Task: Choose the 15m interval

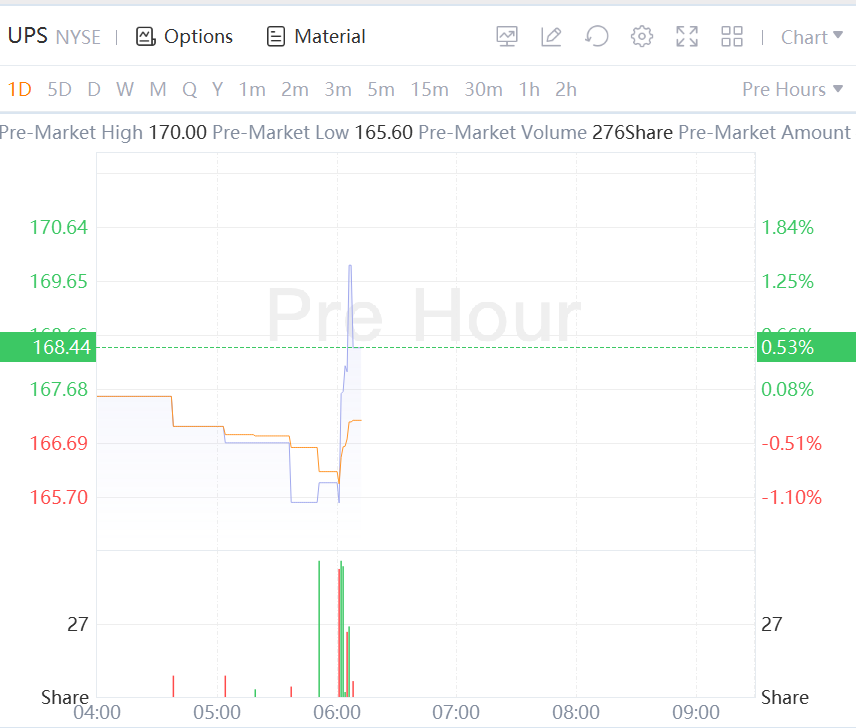Action: point(429,89)
